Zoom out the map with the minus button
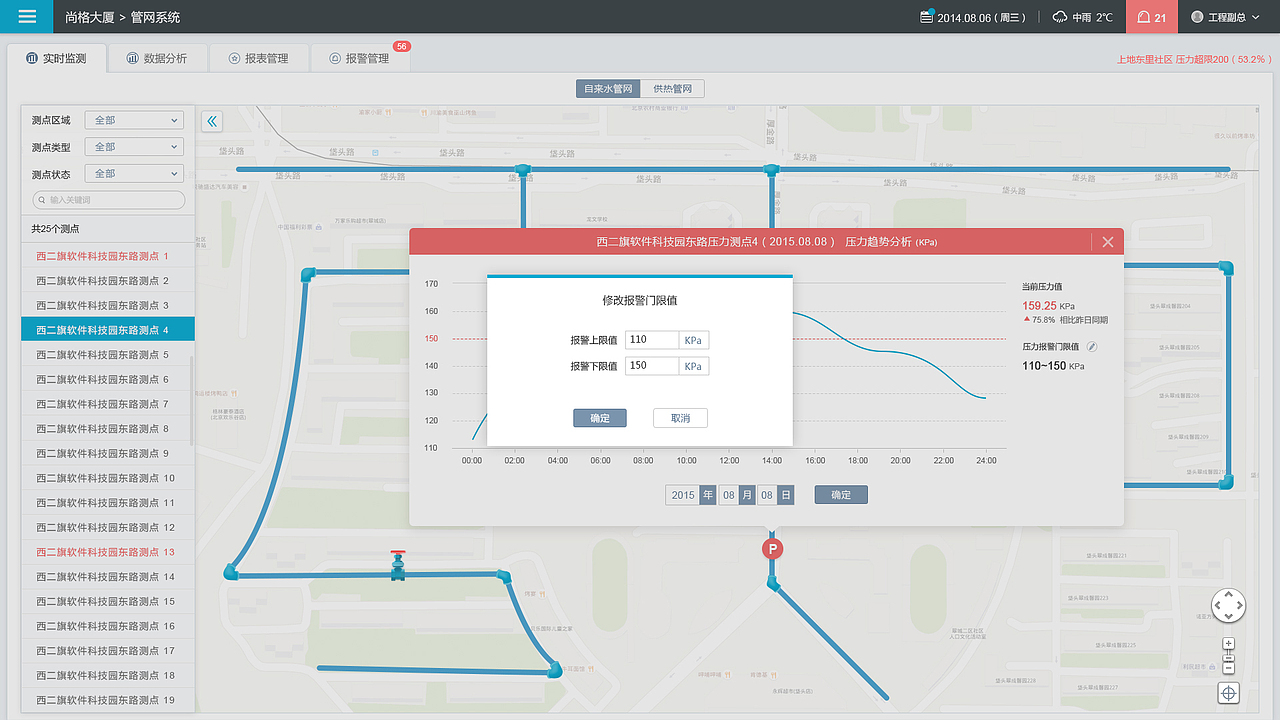The image size is (1280, 720). [1229, 668]
